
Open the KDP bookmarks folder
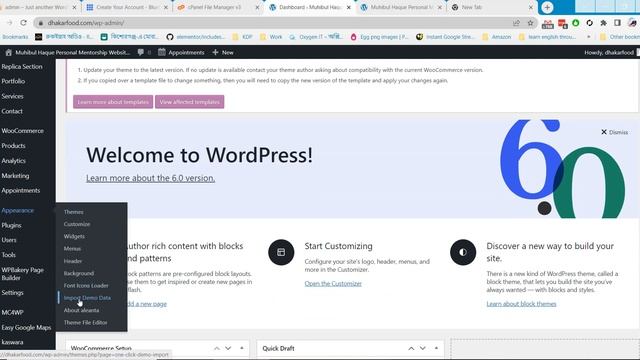242,37
